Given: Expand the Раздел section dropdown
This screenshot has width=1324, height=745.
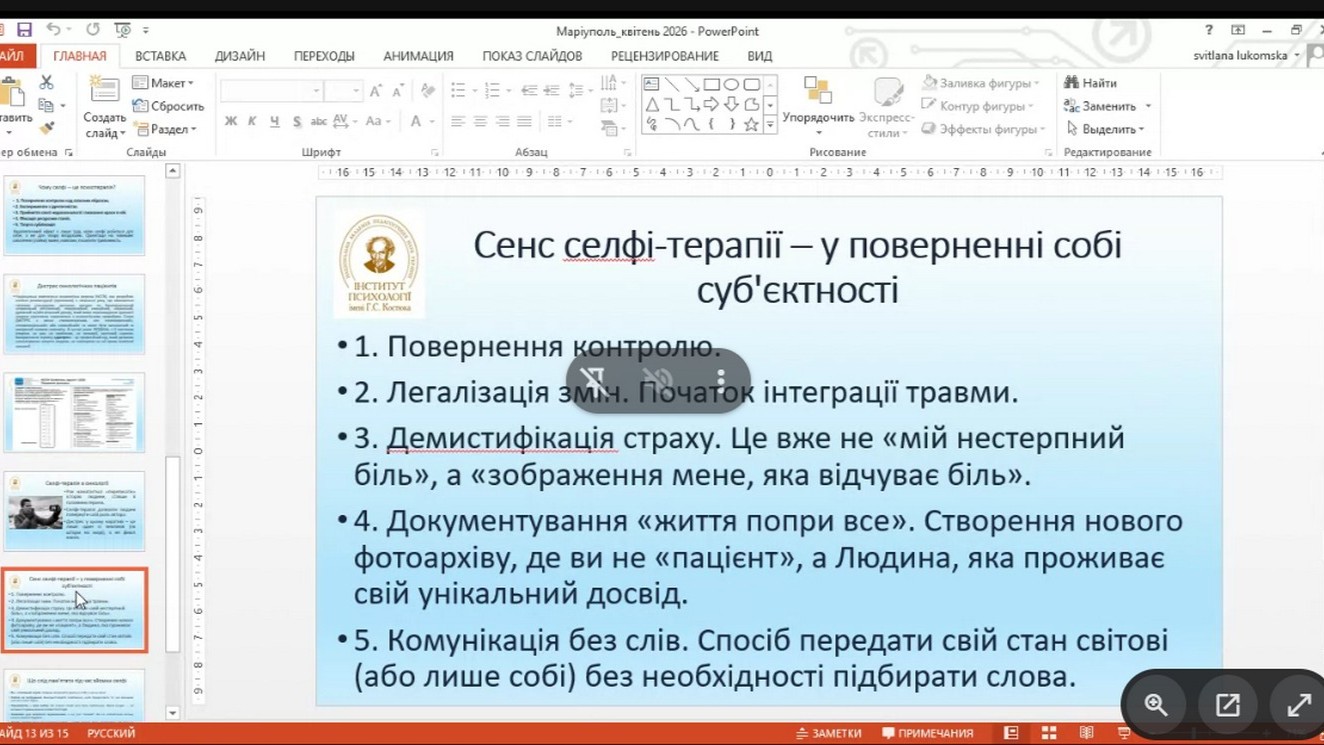Looking at the screenshot, I should [x=166, y=129].
